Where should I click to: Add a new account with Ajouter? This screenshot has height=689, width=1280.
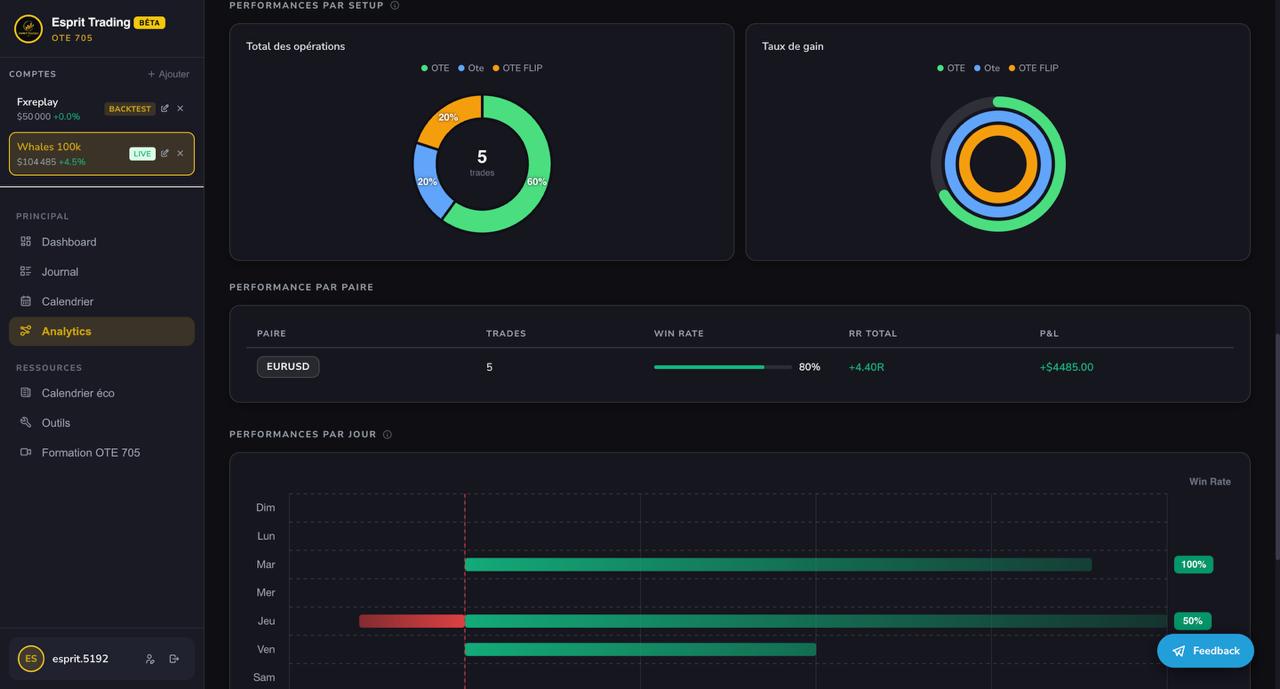point(168,74)
